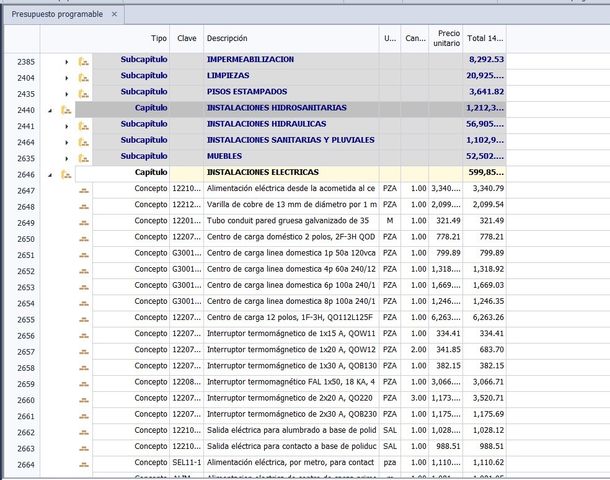This screenshot has width=610, height=480.
Task: Click folder icon of INSTALACIONES ELECTRICAS chapter
Action: [66, 175]
